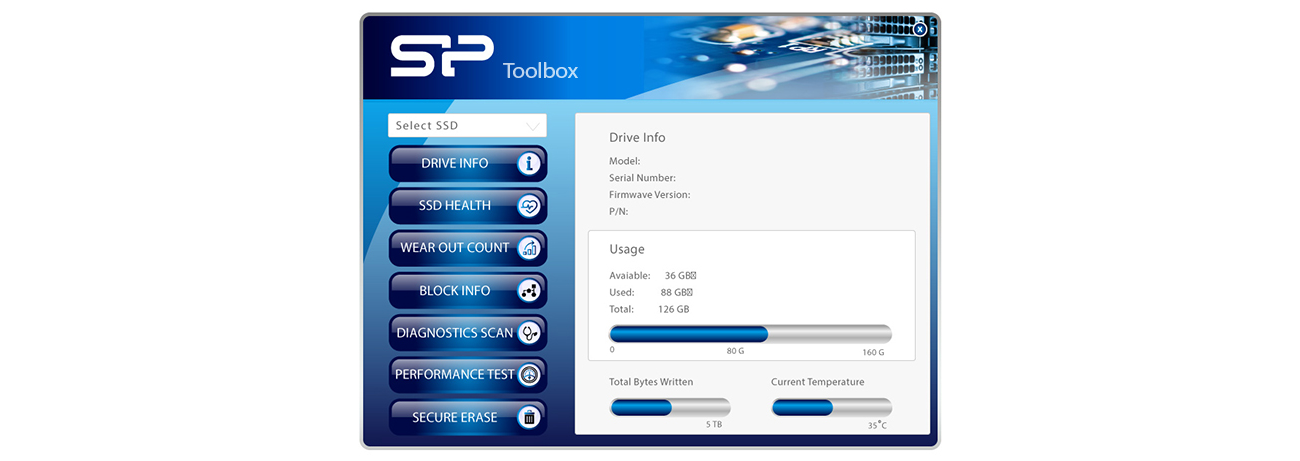Viewport: 1300px width, 461px height.
Task: Click the Total Bytes Written bar
Action: click(670, 407)
